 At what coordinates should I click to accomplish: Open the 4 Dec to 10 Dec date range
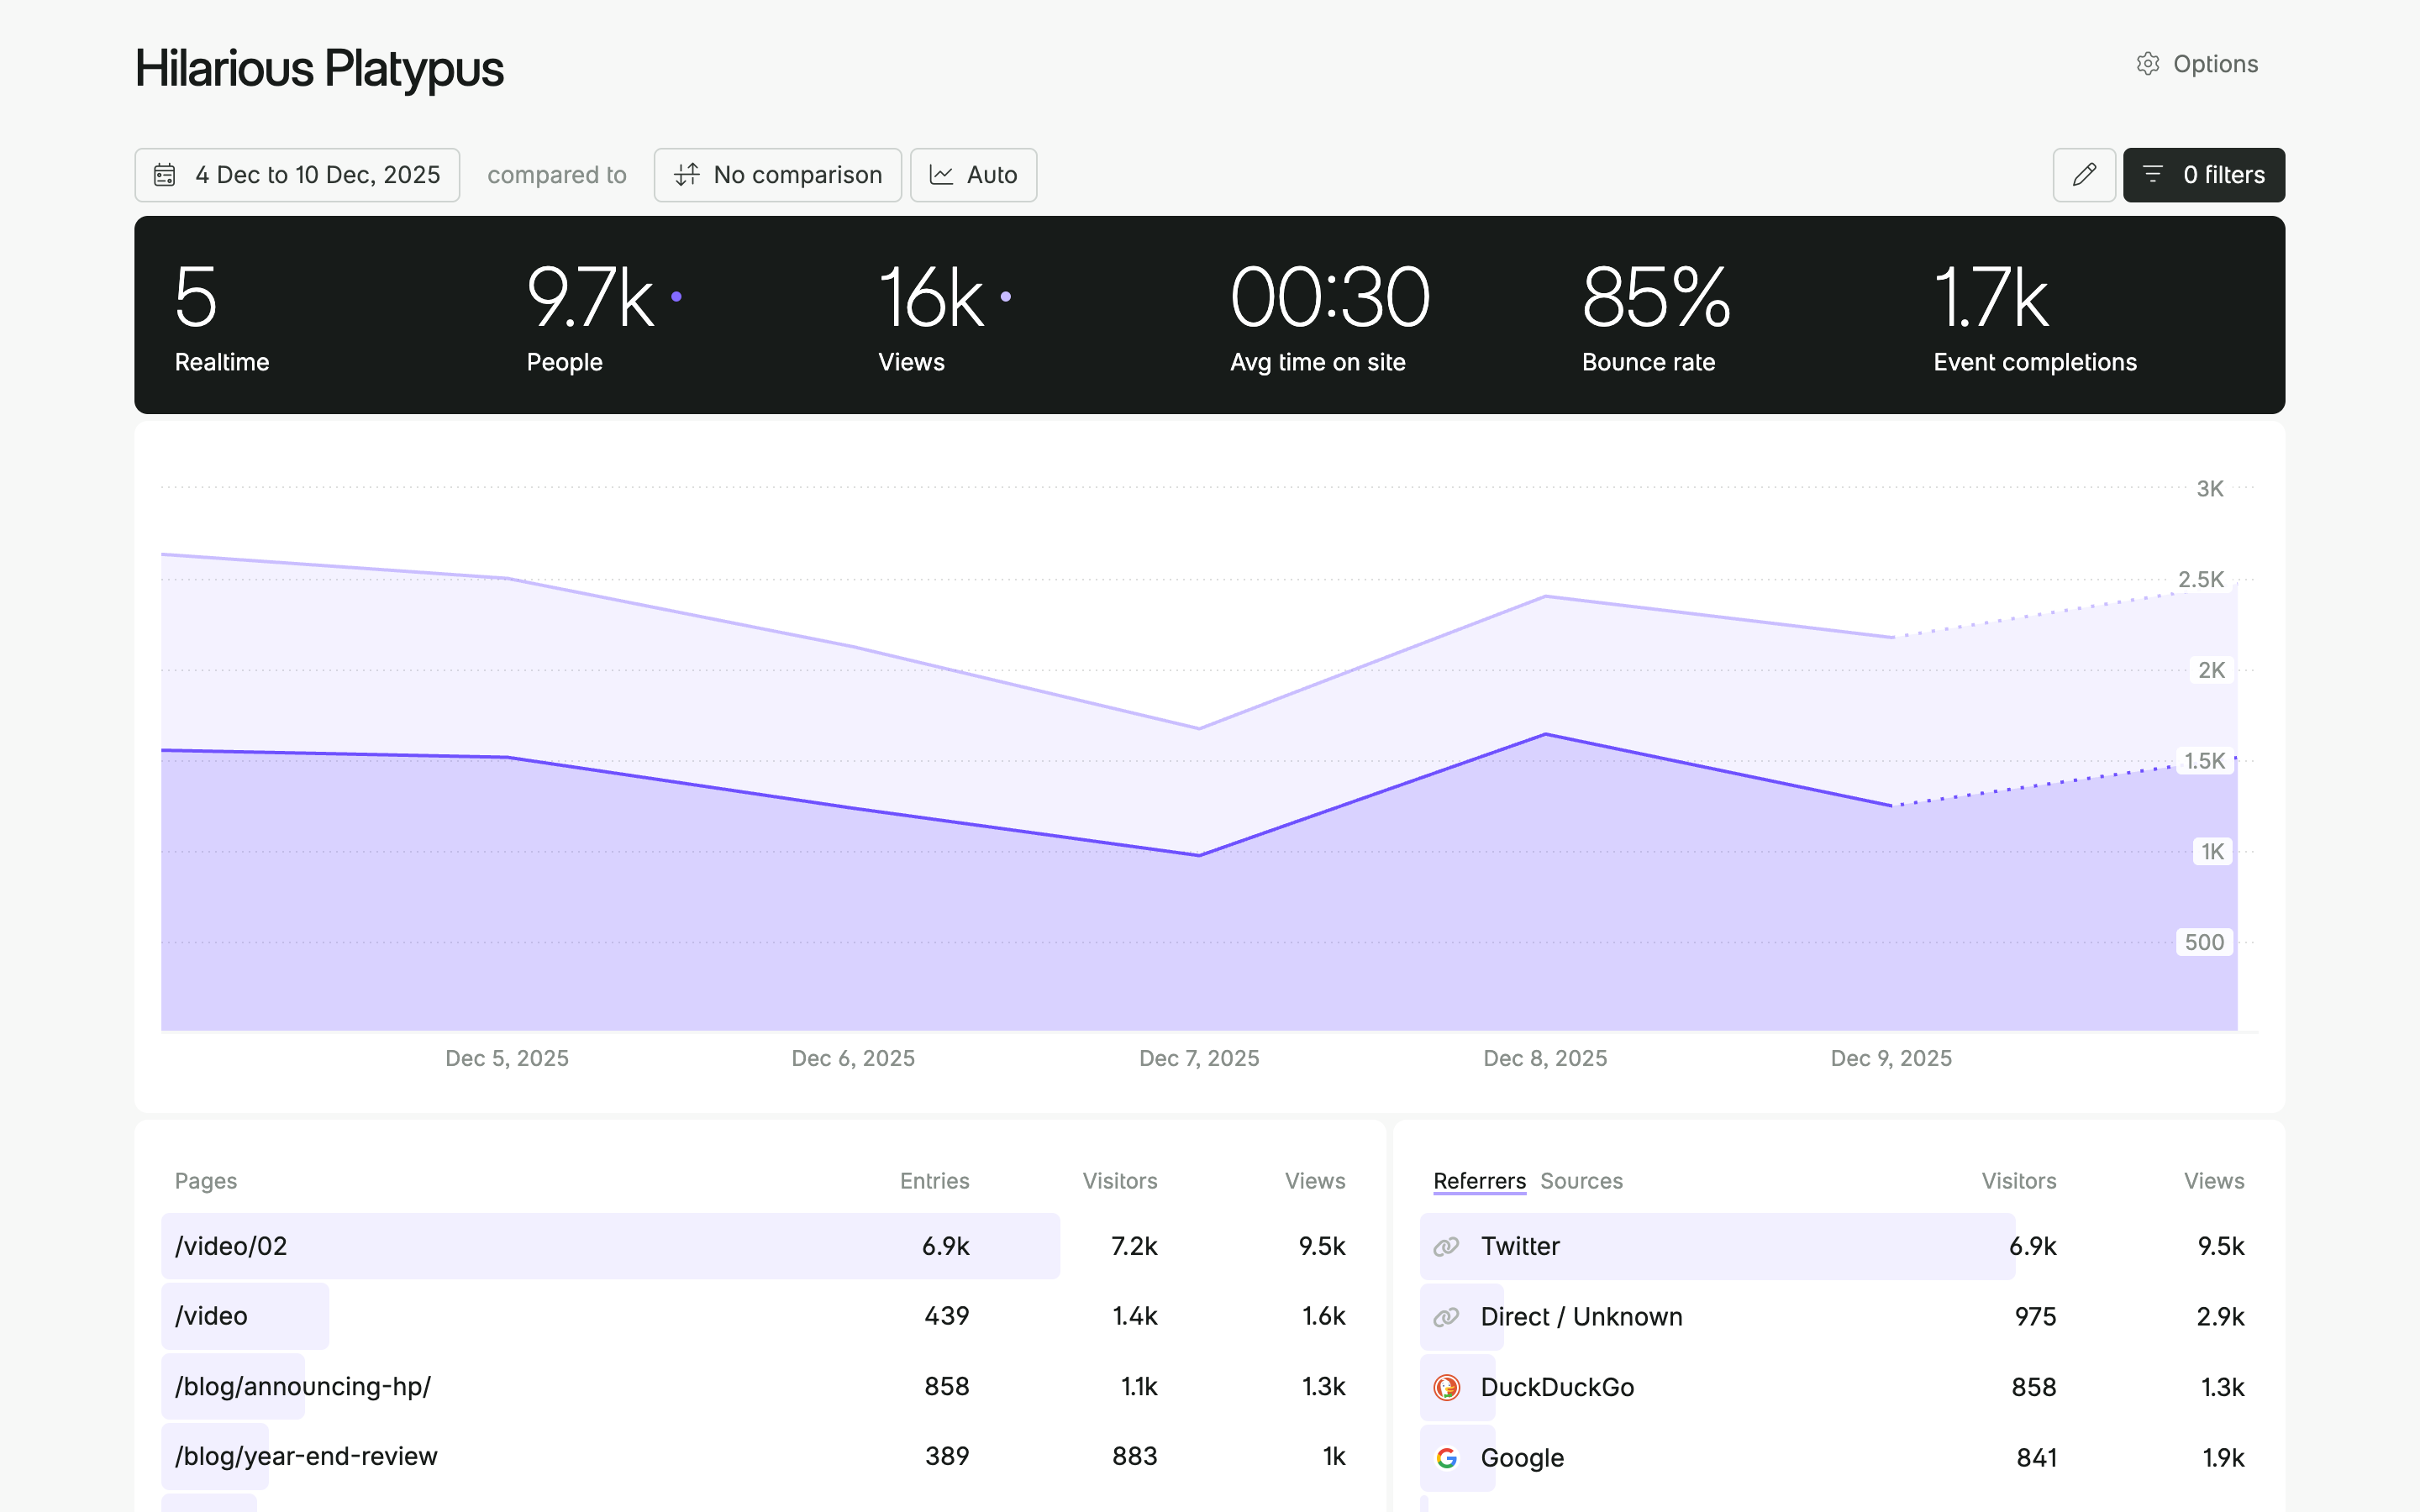(297, 175)
